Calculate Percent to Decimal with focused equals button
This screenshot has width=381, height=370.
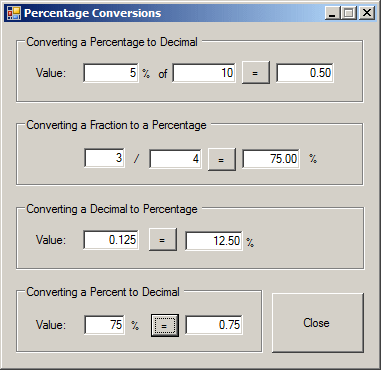pyautogui.click(x=165, y=325)
